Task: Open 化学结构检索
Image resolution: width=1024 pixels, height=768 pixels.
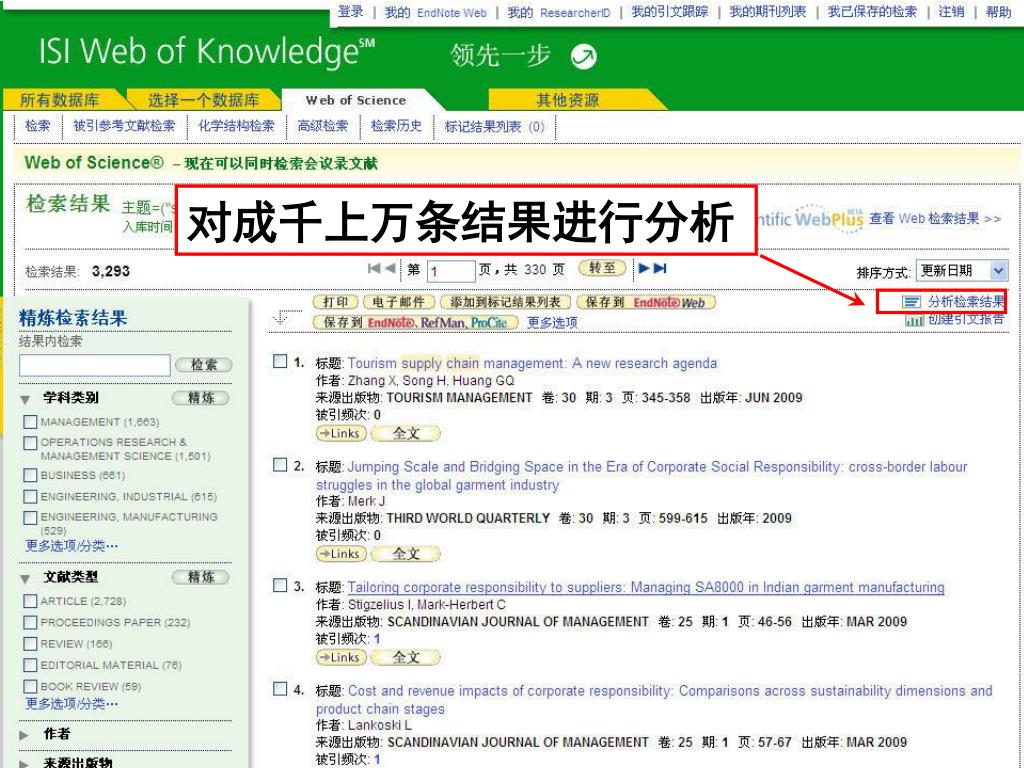Action: [x=236, y=126]
